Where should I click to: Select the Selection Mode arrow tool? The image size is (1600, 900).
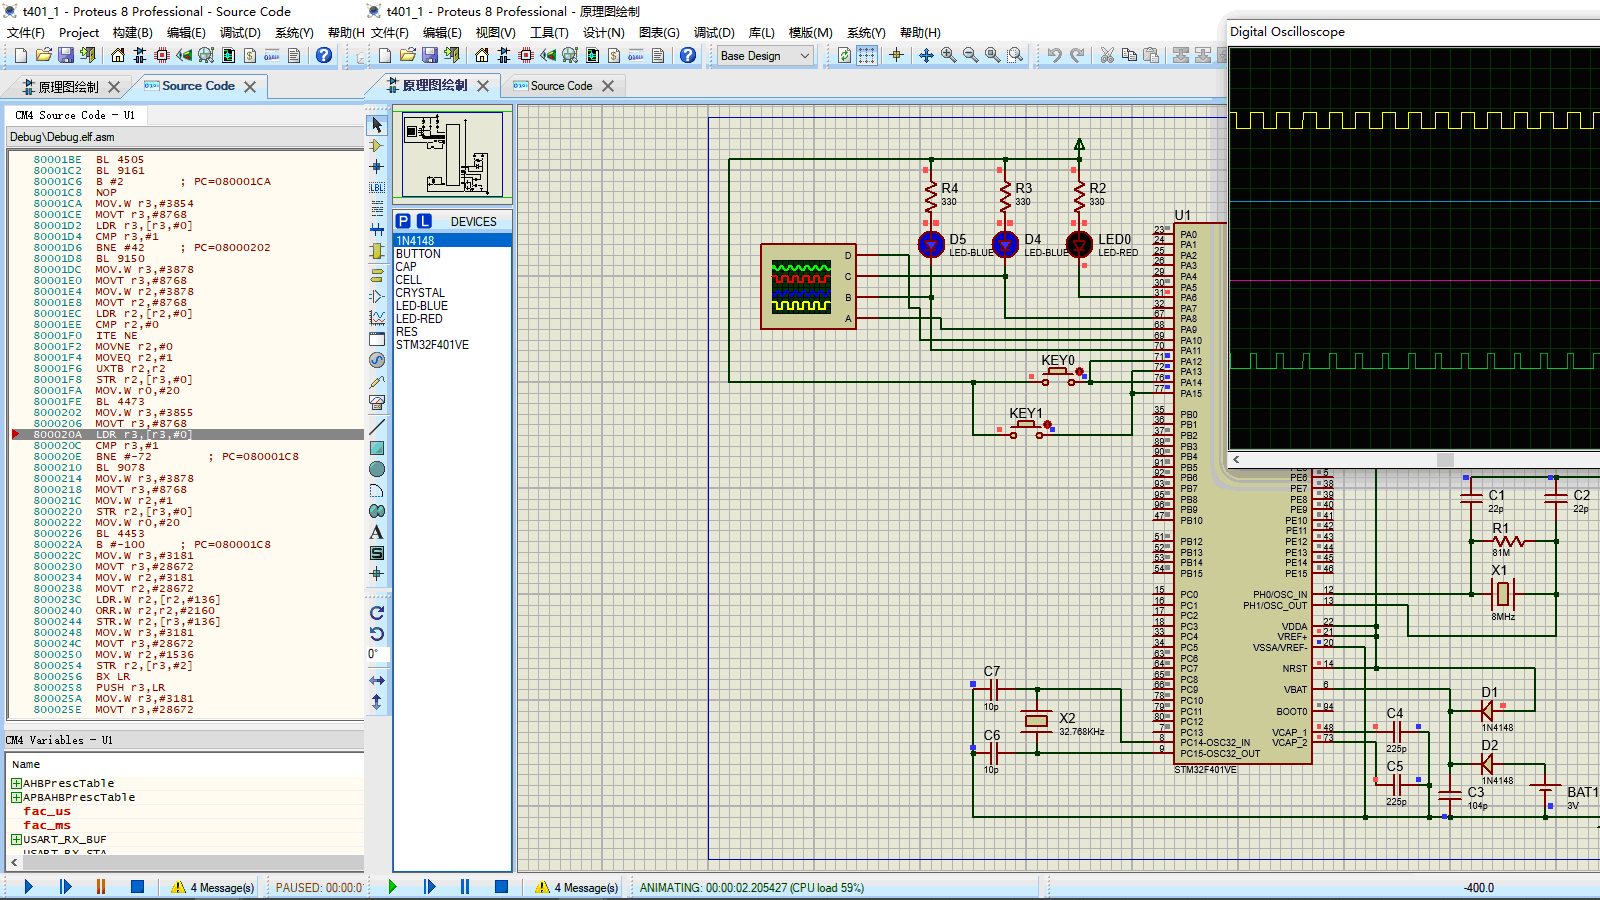pyautogui.click(x=377, y=124)
